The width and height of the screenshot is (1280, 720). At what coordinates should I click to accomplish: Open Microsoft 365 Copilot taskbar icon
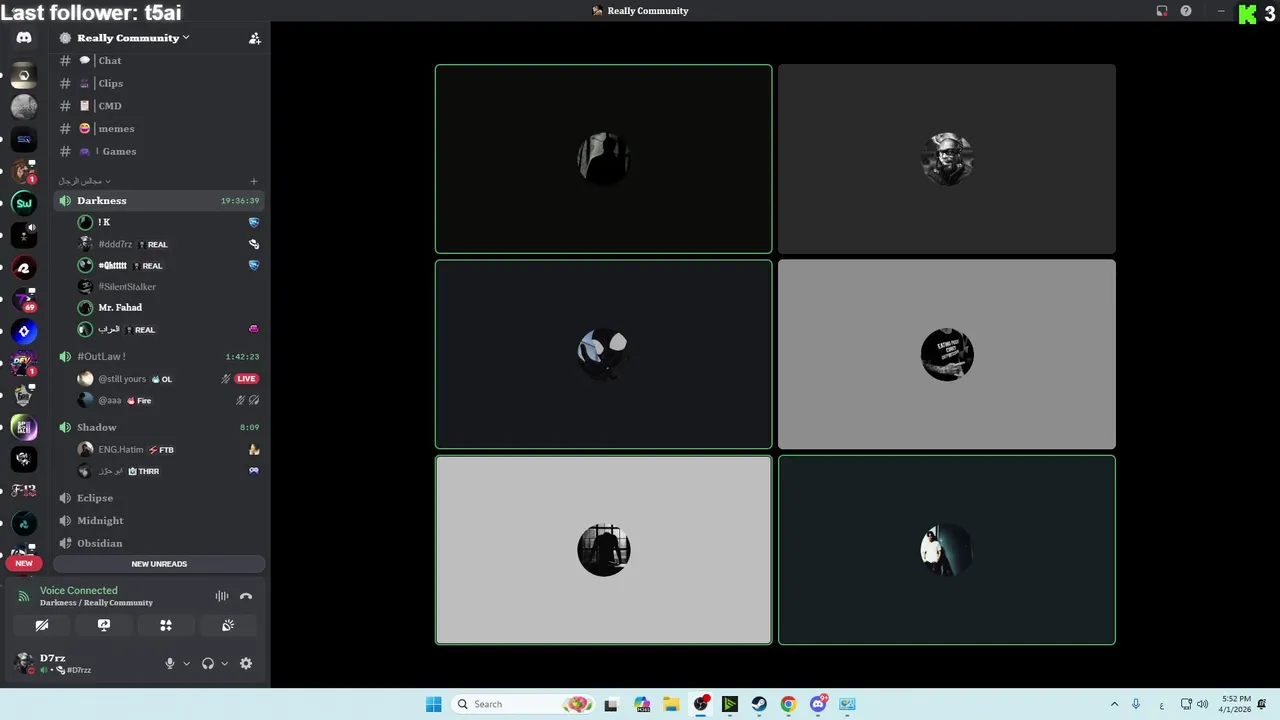click(x=642, y=704)
